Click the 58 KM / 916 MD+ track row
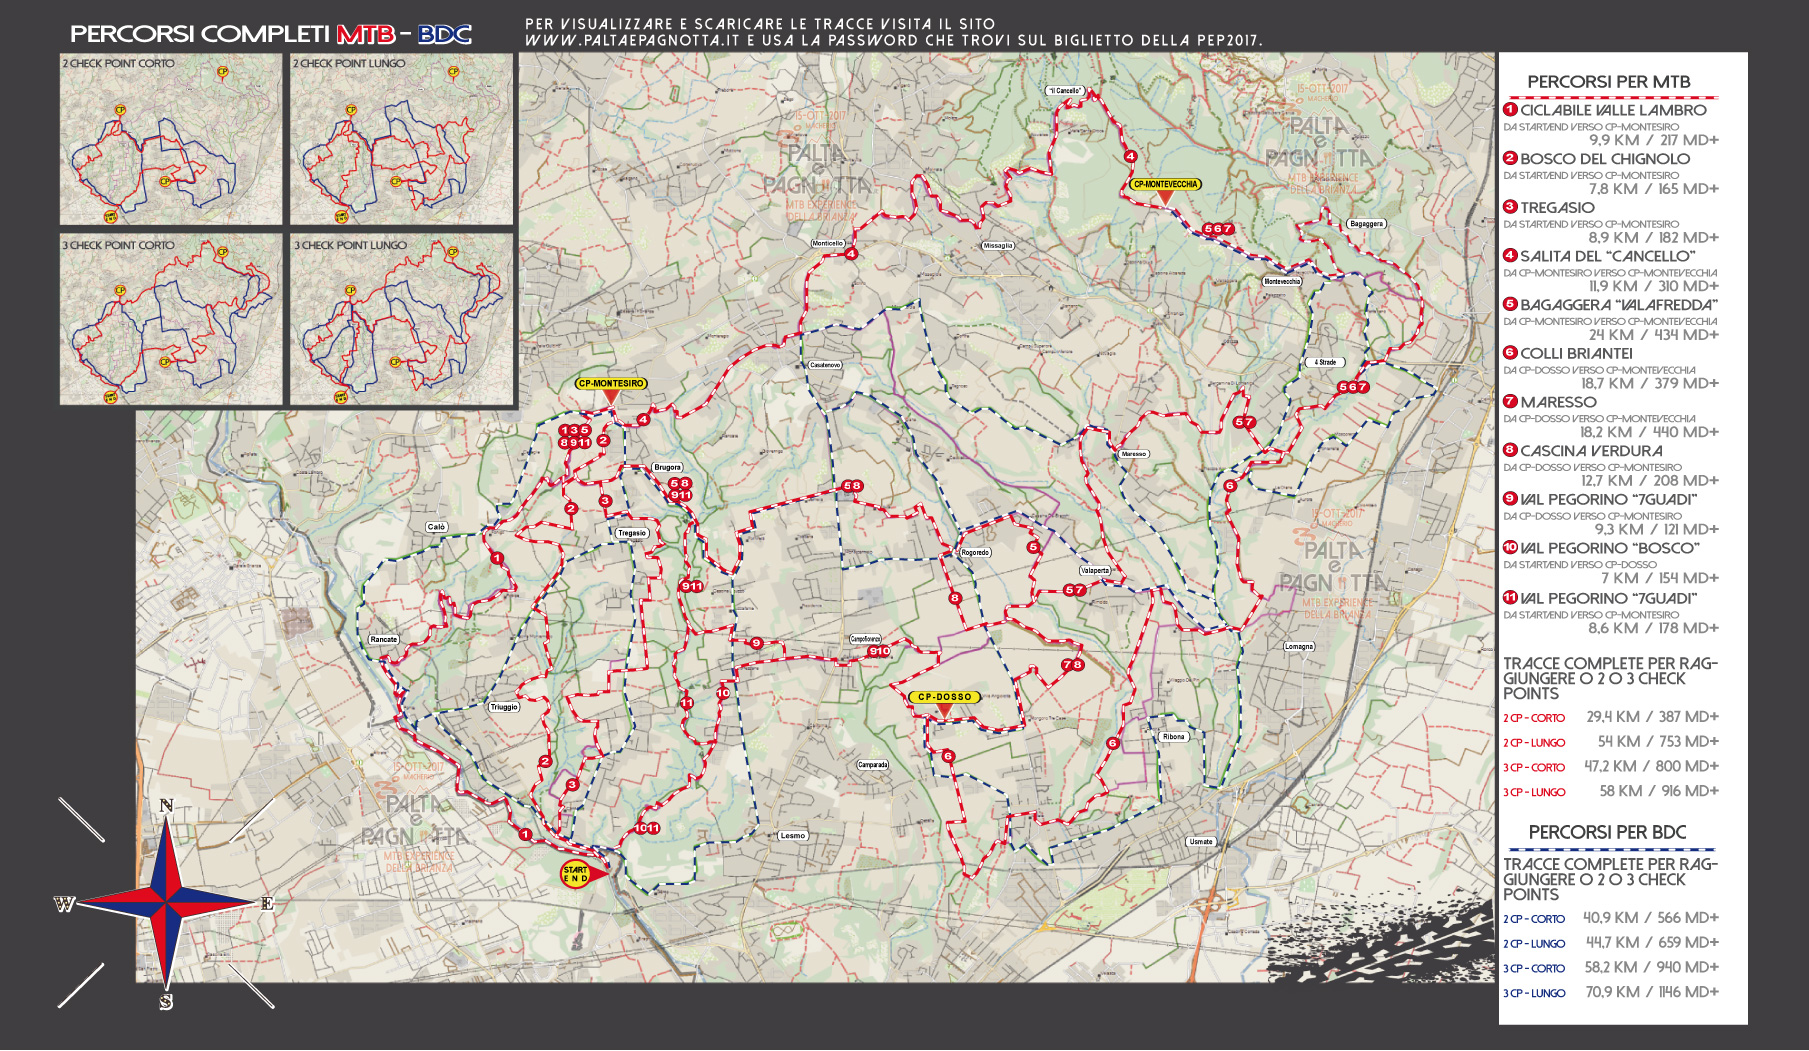1809x1051 pixels. [x=1610, y=791]
